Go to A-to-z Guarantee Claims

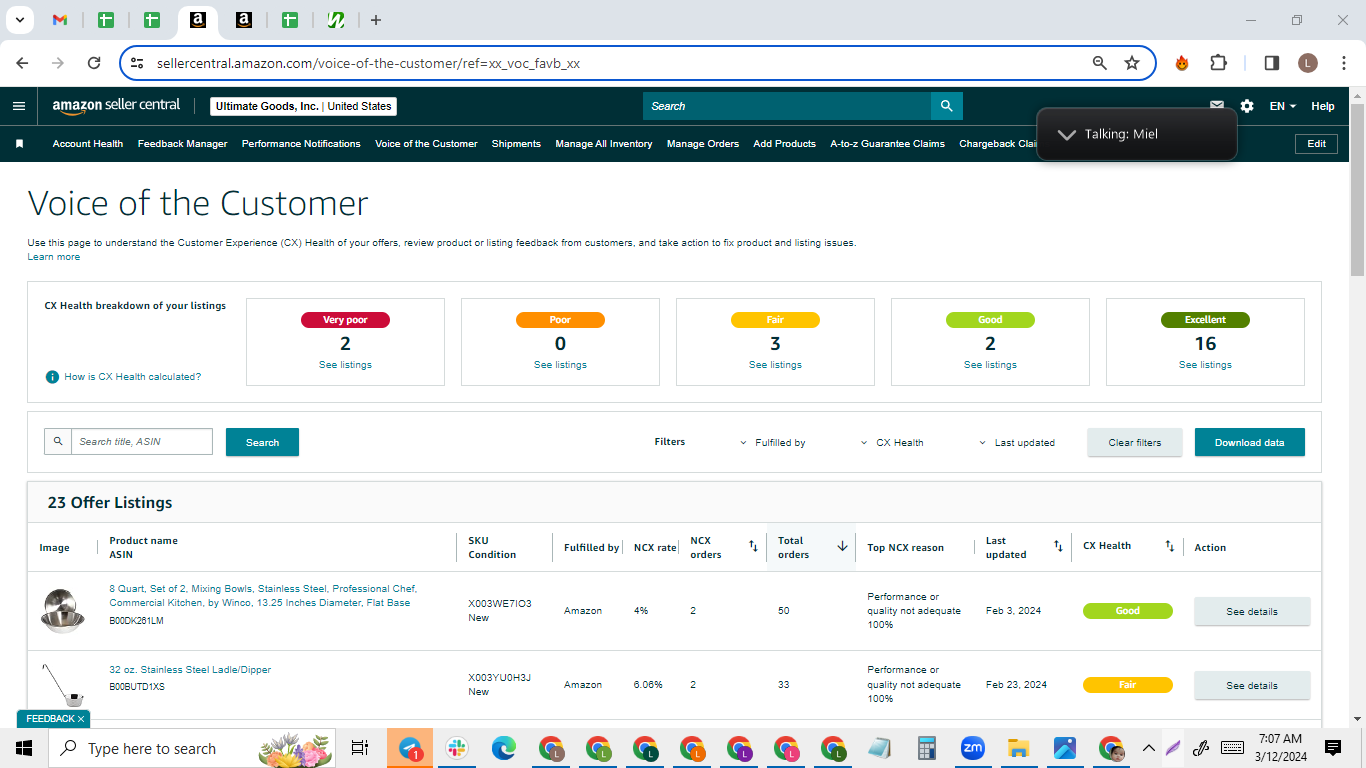[x=887, y=144]
